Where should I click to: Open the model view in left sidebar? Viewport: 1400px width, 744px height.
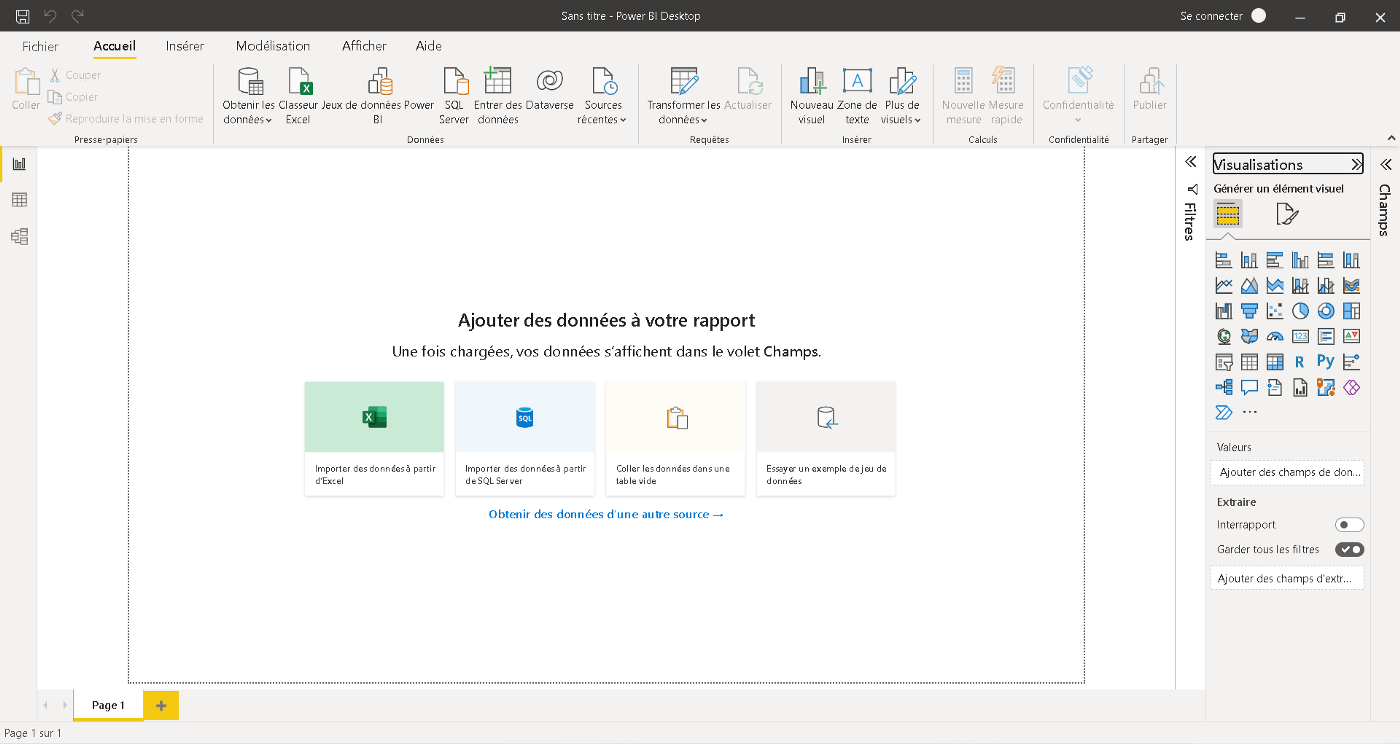click(x=19, y=237)
